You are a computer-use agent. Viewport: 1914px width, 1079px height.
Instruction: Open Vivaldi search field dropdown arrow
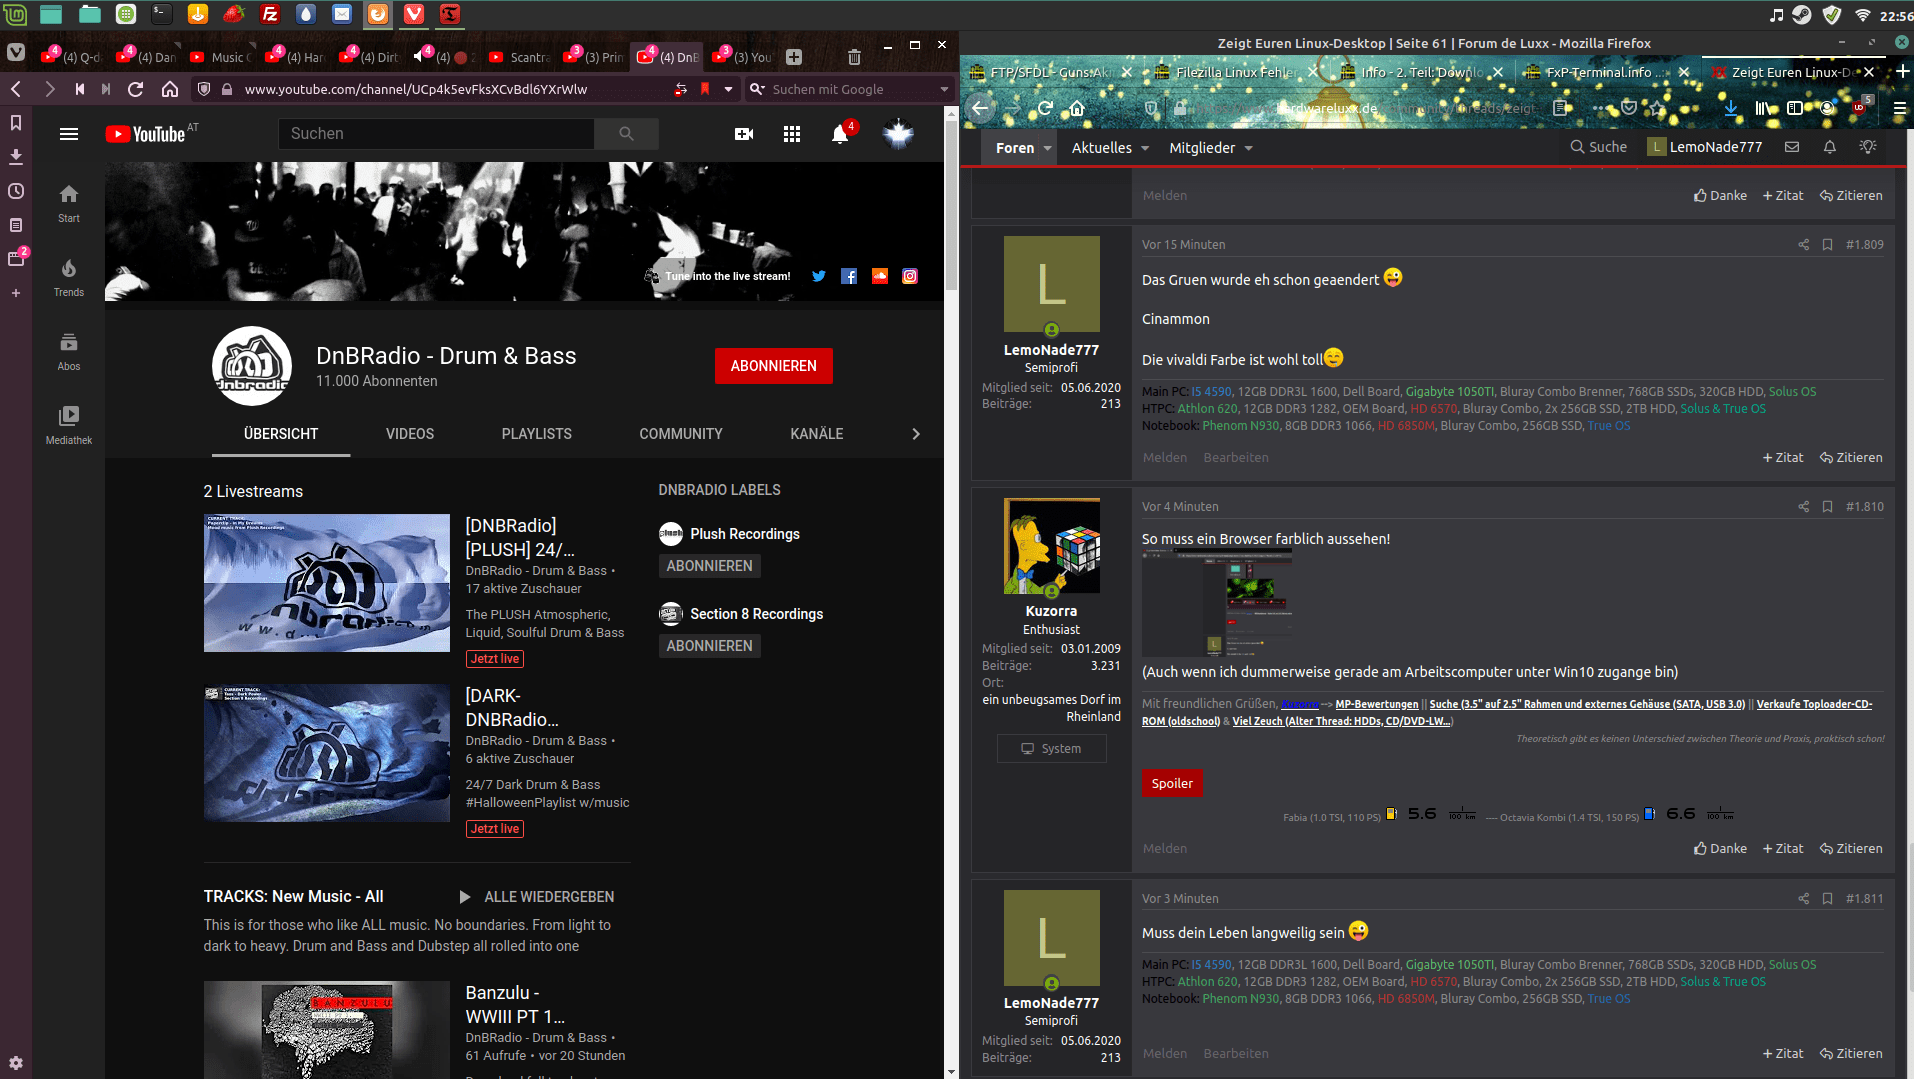click(x=944, y=89)
